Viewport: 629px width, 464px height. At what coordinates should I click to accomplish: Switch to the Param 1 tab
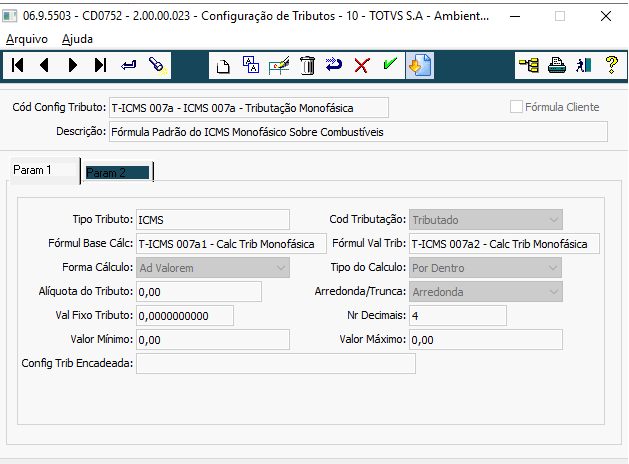pyautogui.click(x=44, y=170)
